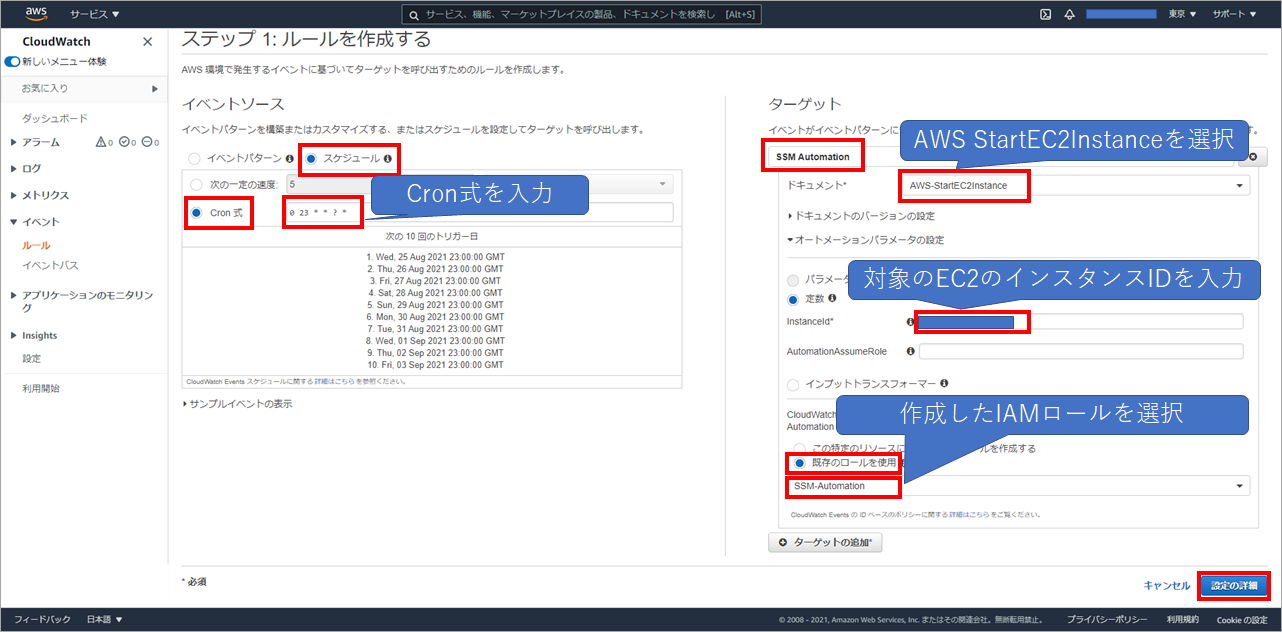Select the Cron 式 radio button
This screenshot has width=1282, height=632.
pyautogui.click(x=195, y=212)
